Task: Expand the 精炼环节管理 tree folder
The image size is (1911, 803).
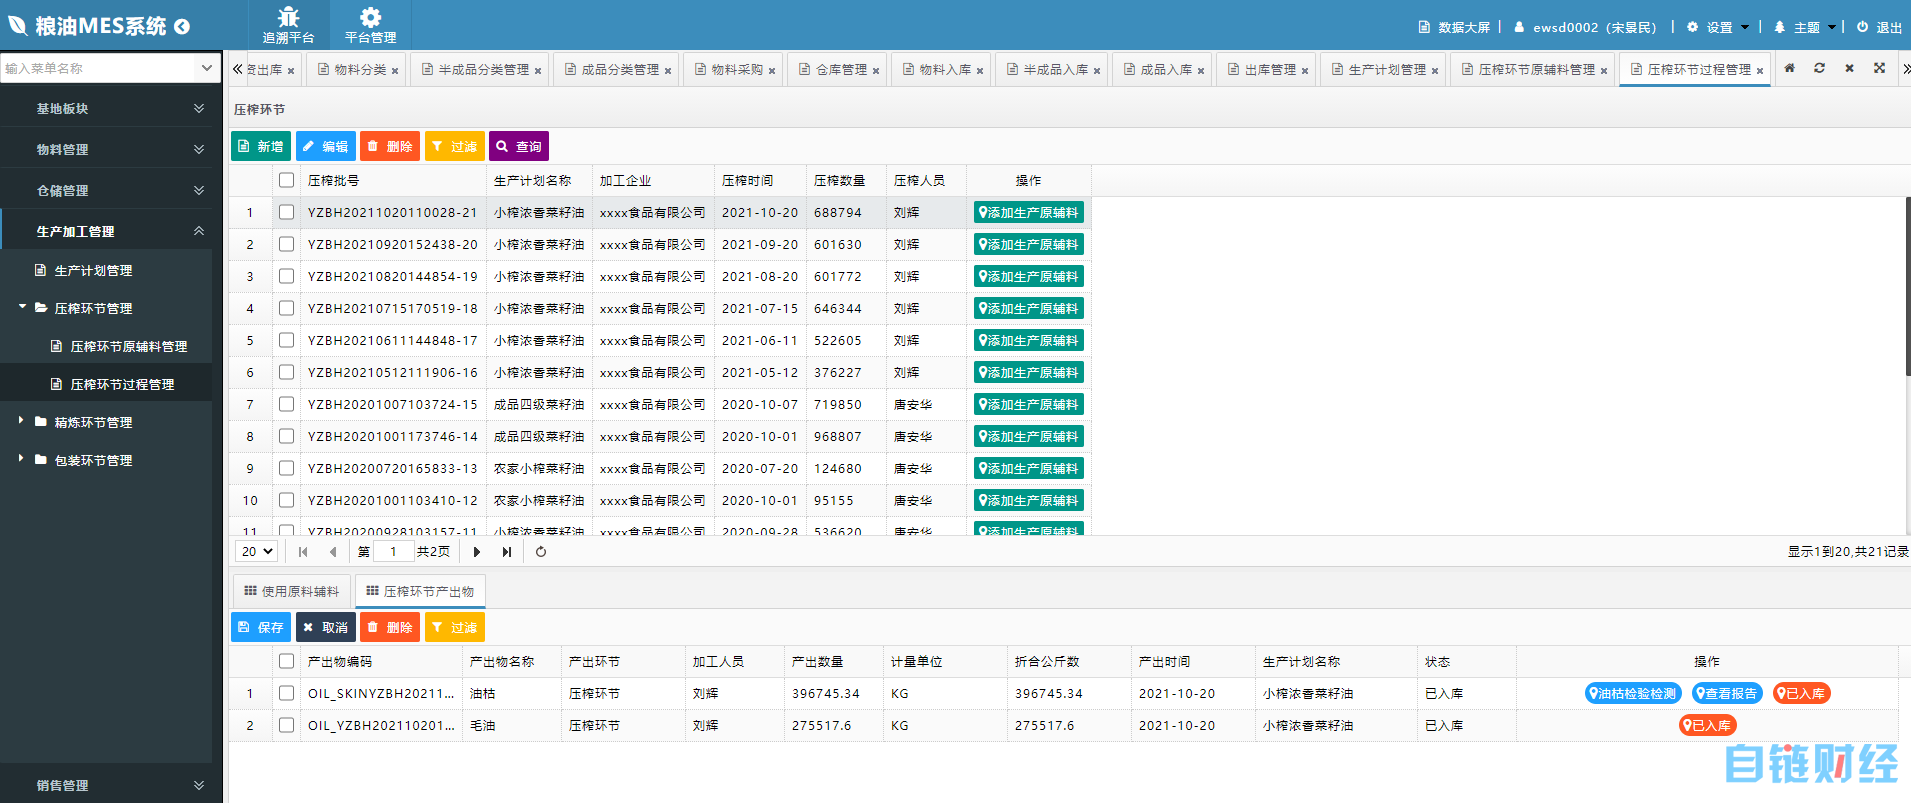Action: [x=21, y=421]
